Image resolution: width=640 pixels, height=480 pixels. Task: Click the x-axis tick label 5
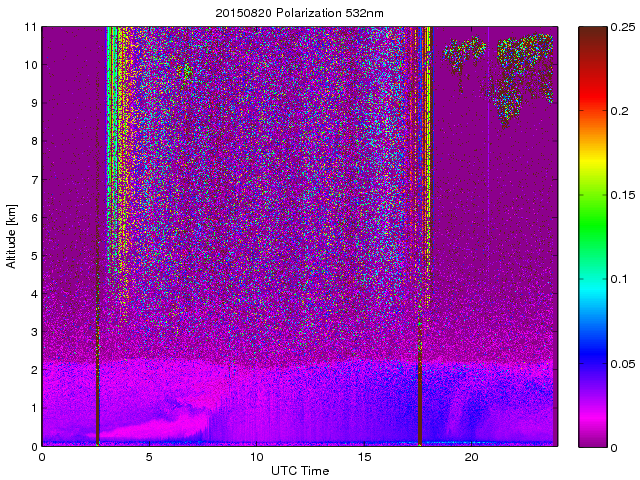point(149,457)
